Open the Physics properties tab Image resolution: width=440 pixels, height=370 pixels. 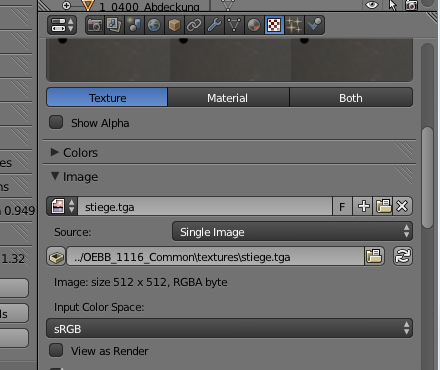tap(314, 25)
